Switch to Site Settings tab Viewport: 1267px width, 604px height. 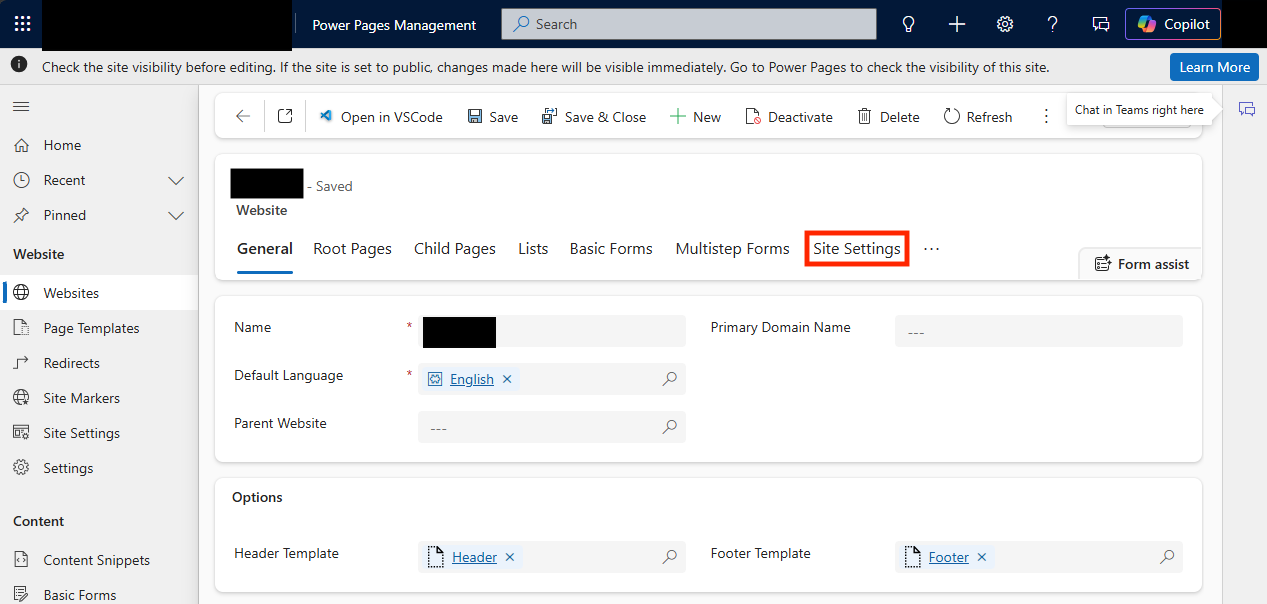pyautogui.click(x=857, y=249)
